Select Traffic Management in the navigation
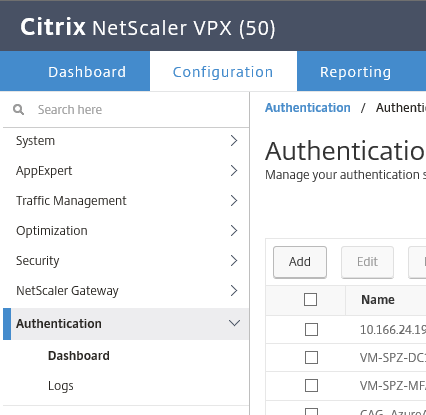This screenshot has height=415, width=426. [x=71, y=201]
